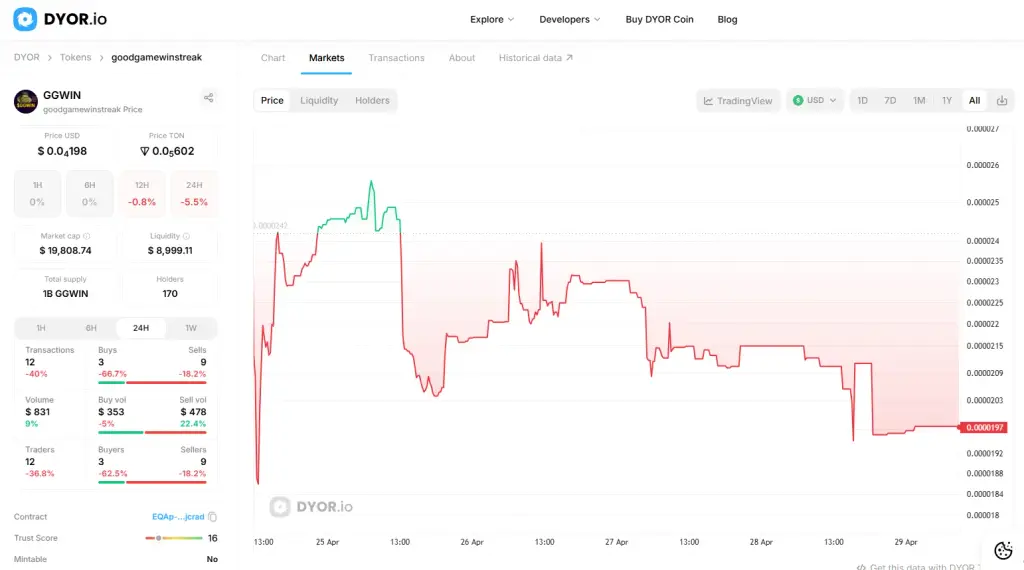This screenshot has width=1024, height=570.
Task: Select the Price chart toggle
Action: coord(272,101)
